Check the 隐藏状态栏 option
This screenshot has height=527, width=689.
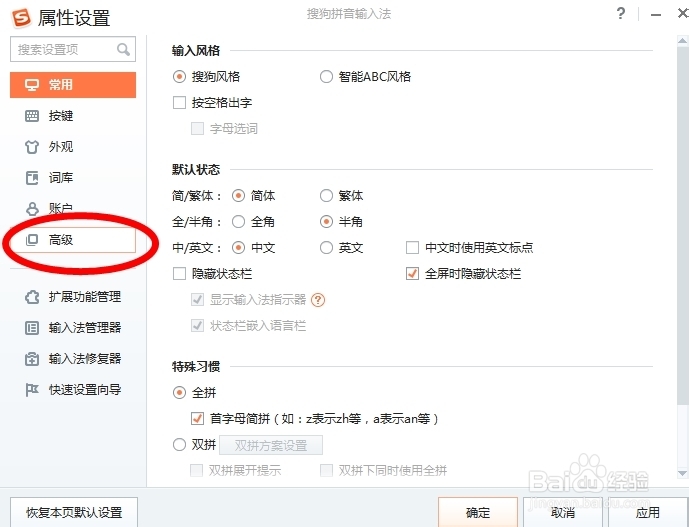pos(179,274)
